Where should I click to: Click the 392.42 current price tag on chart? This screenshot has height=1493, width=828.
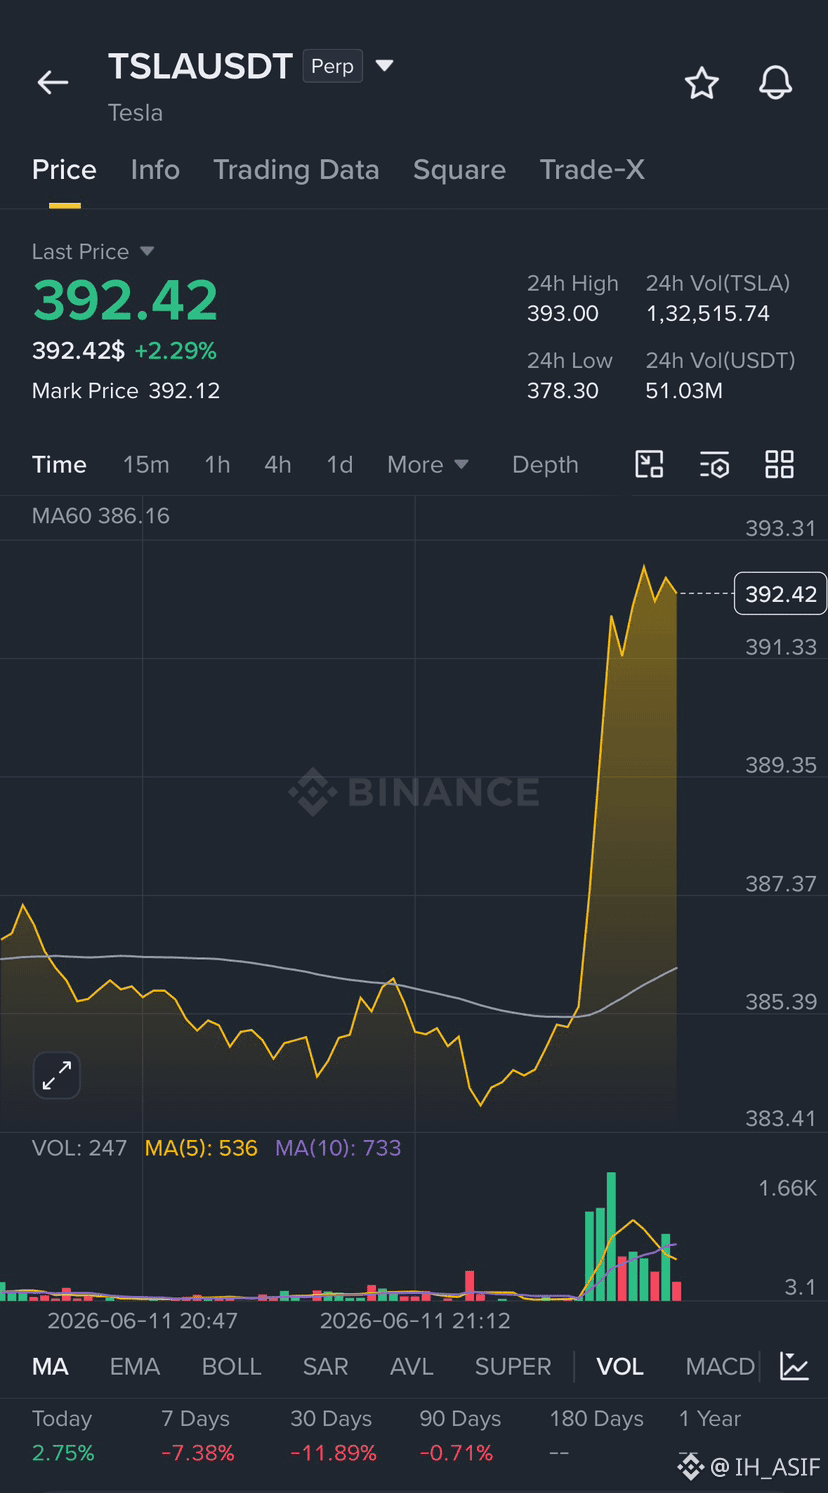point(781,594)
